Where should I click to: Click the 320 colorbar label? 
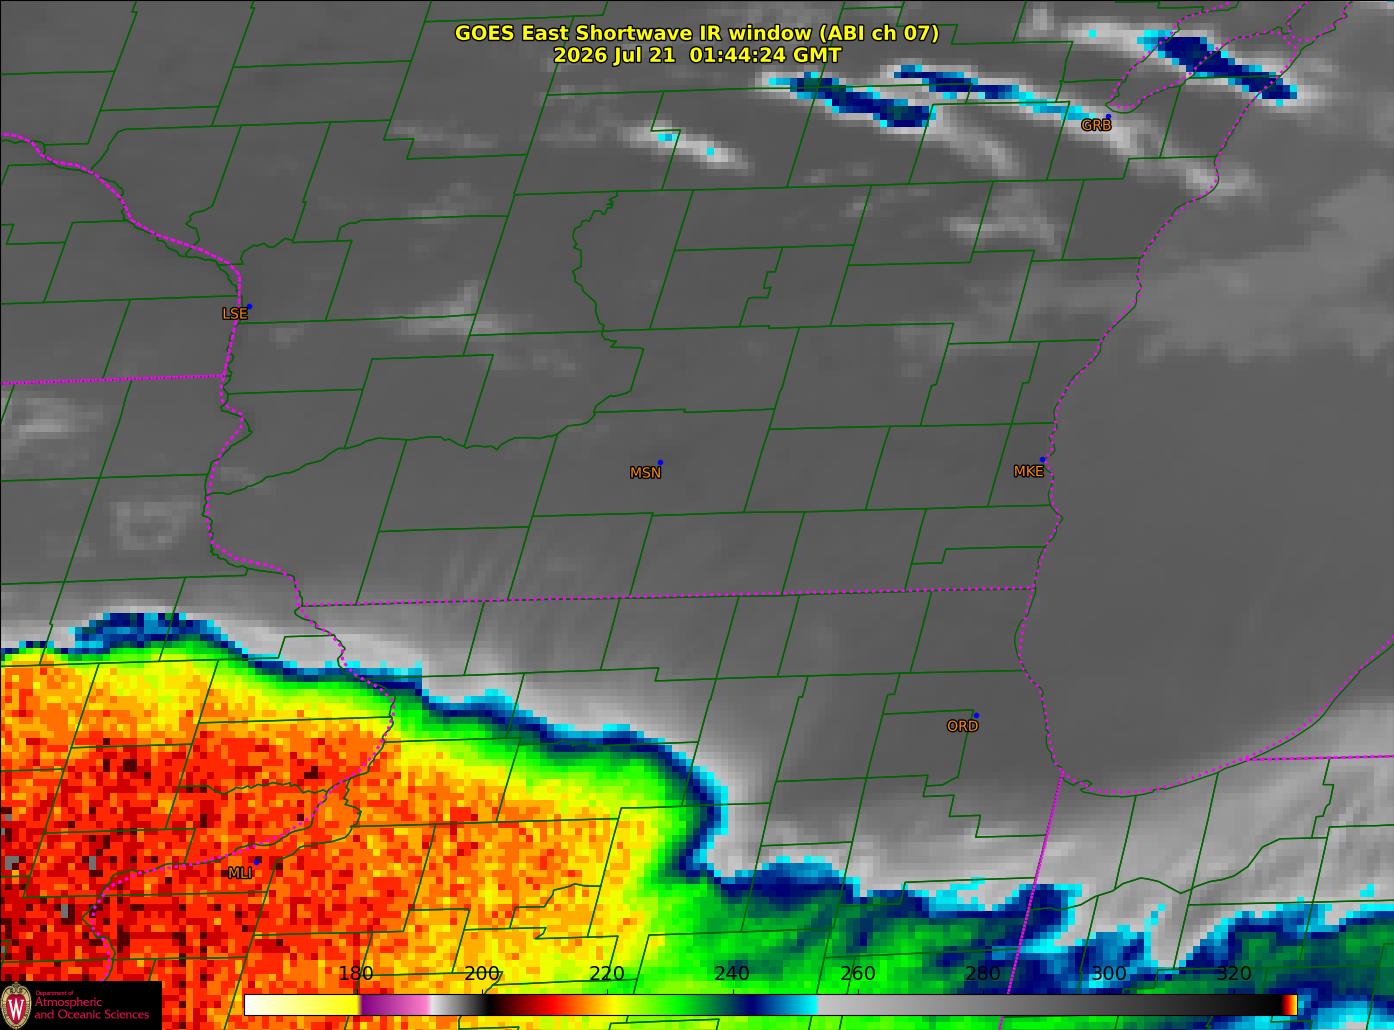(x=1234, y=974)
